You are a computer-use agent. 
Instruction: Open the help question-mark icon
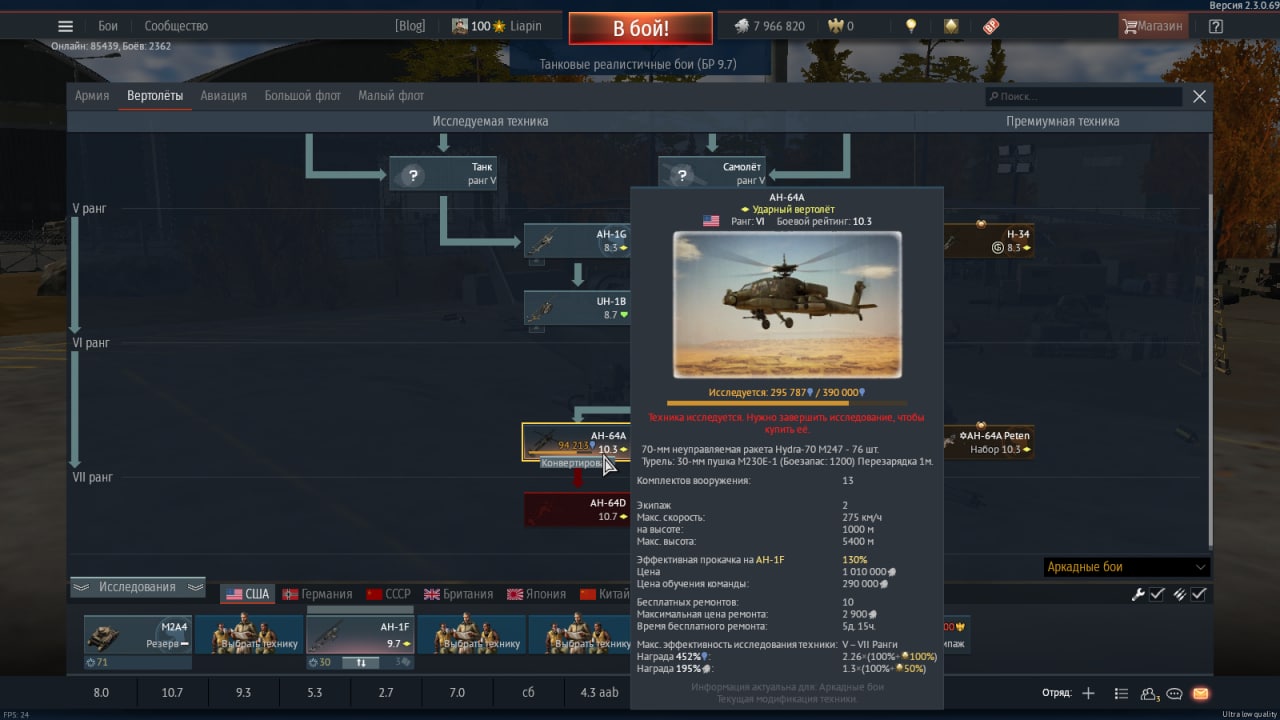click(1215, 26)
